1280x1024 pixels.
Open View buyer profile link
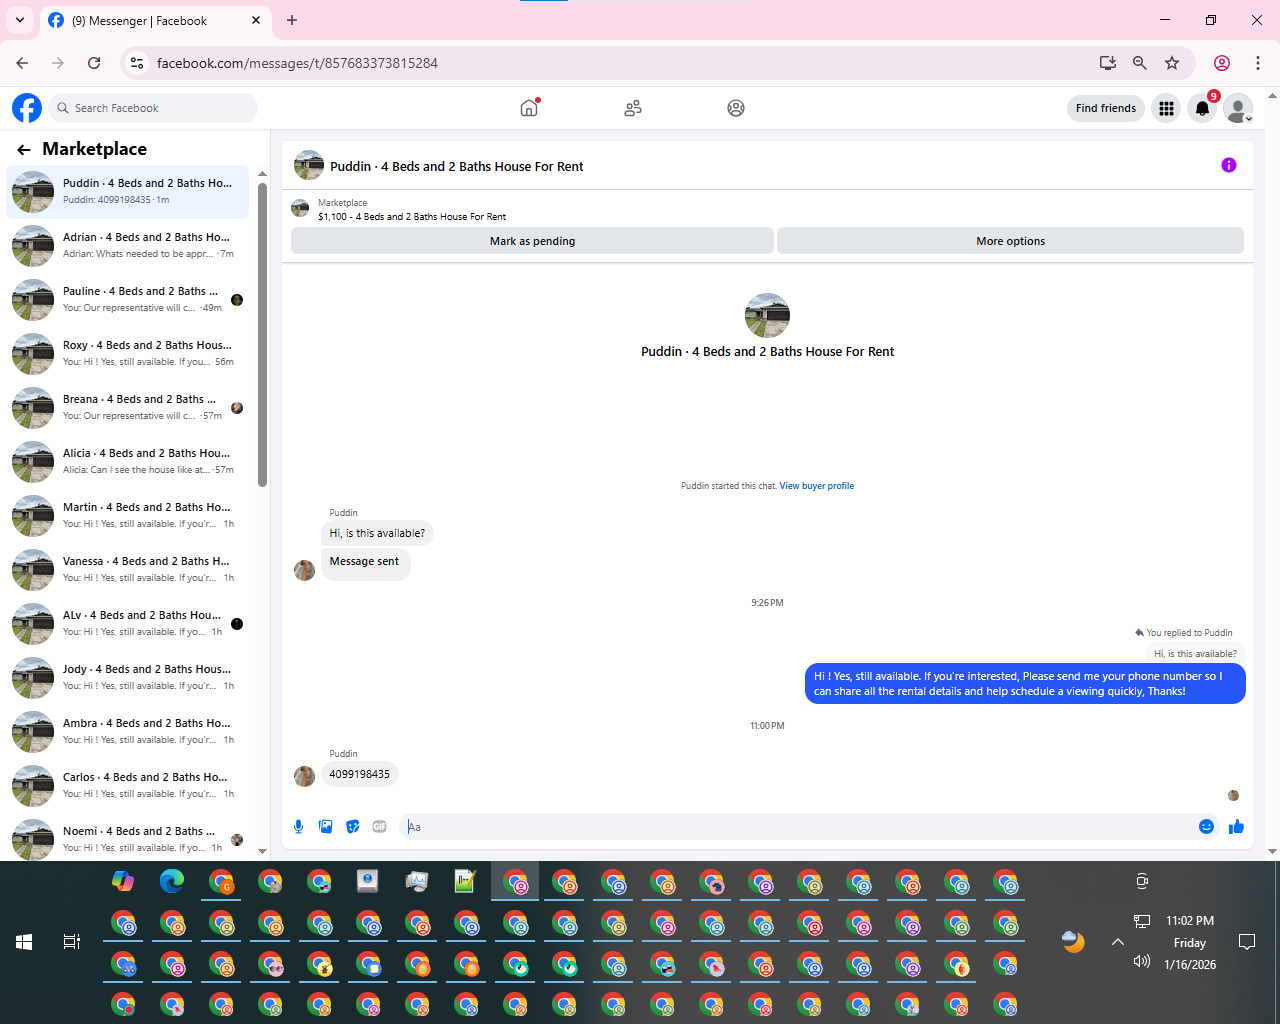(817, 486)
